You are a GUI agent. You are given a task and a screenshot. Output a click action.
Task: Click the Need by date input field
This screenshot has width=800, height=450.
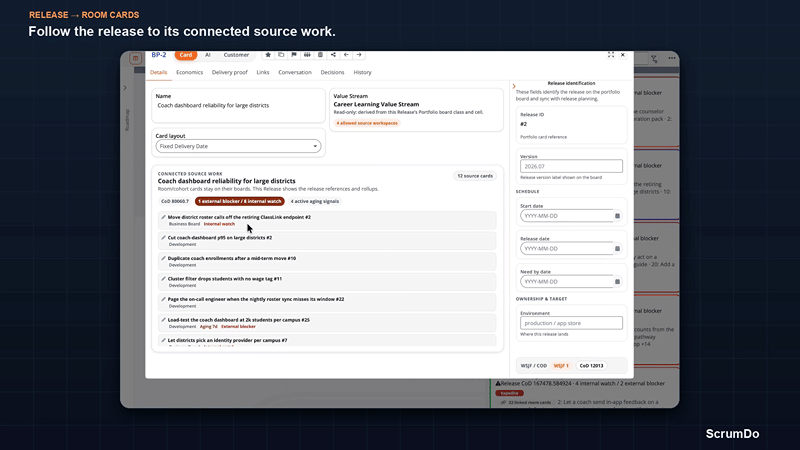(566, 282)
